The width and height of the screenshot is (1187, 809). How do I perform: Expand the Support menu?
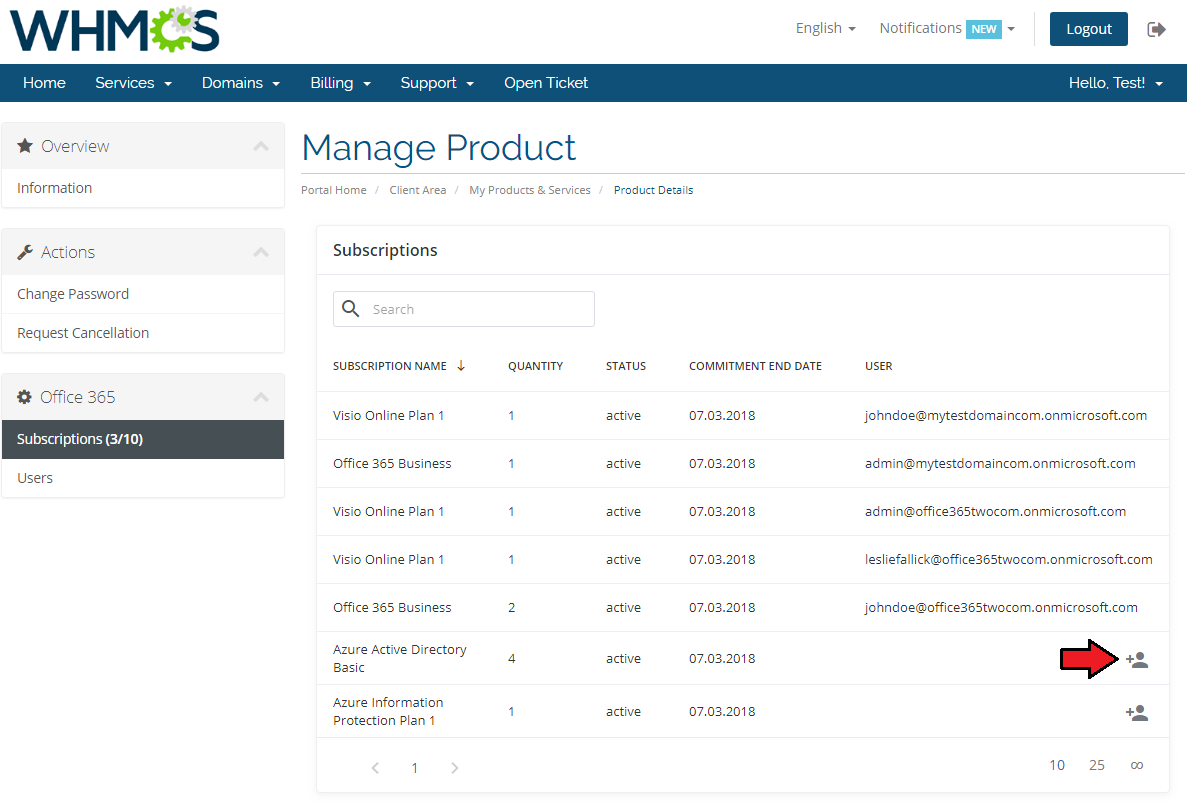[x=437, y=82]
